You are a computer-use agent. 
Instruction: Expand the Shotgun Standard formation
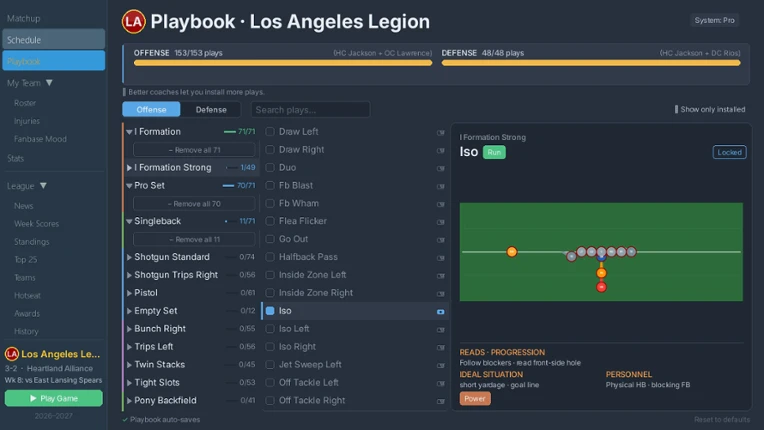[x=129, y=257]
